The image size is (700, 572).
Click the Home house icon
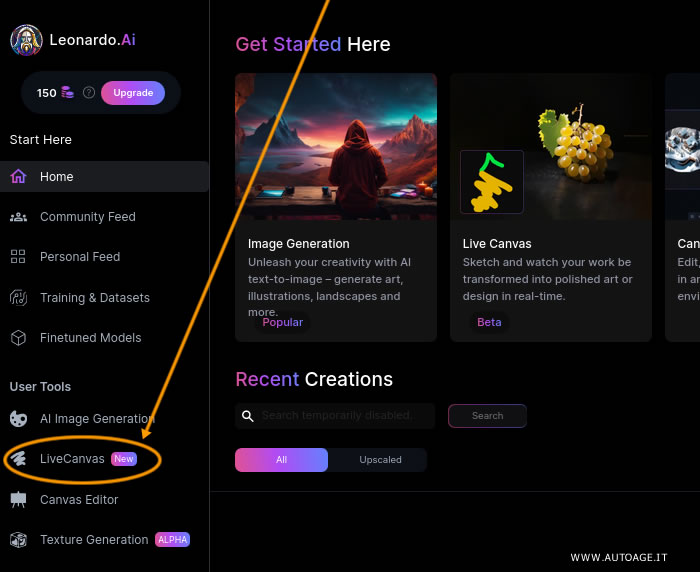coord(18,177)
